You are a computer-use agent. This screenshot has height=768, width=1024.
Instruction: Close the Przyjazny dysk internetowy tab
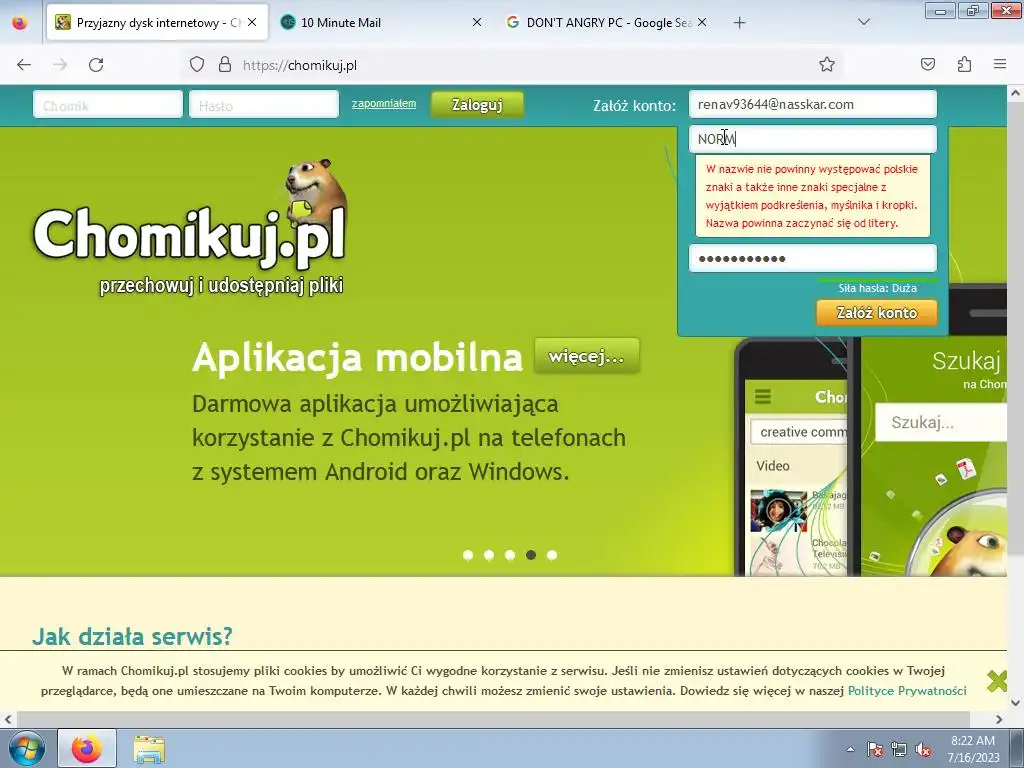(252, 22)
